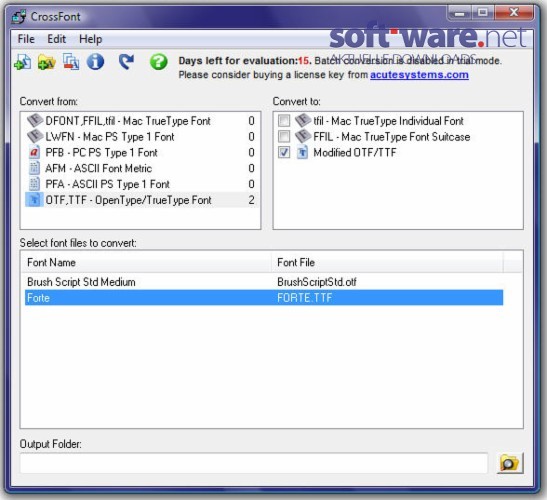Click the FORTE.TTF file name cell
This screenshot has width=547, height=500.
click(x=305, y=298)
